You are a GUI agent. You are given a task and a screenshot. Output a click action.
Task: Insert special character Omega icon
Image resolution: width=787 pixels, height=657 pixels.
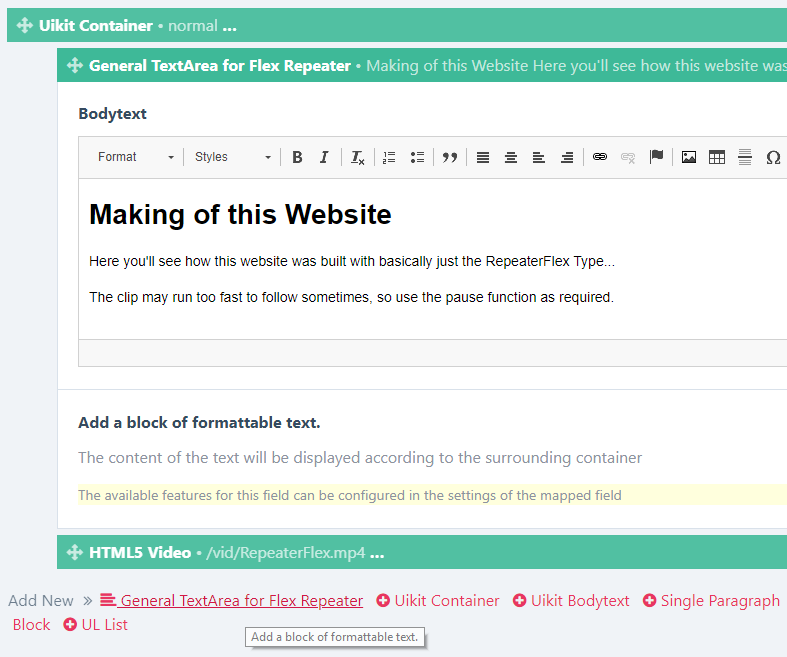[x=773, y=157]
